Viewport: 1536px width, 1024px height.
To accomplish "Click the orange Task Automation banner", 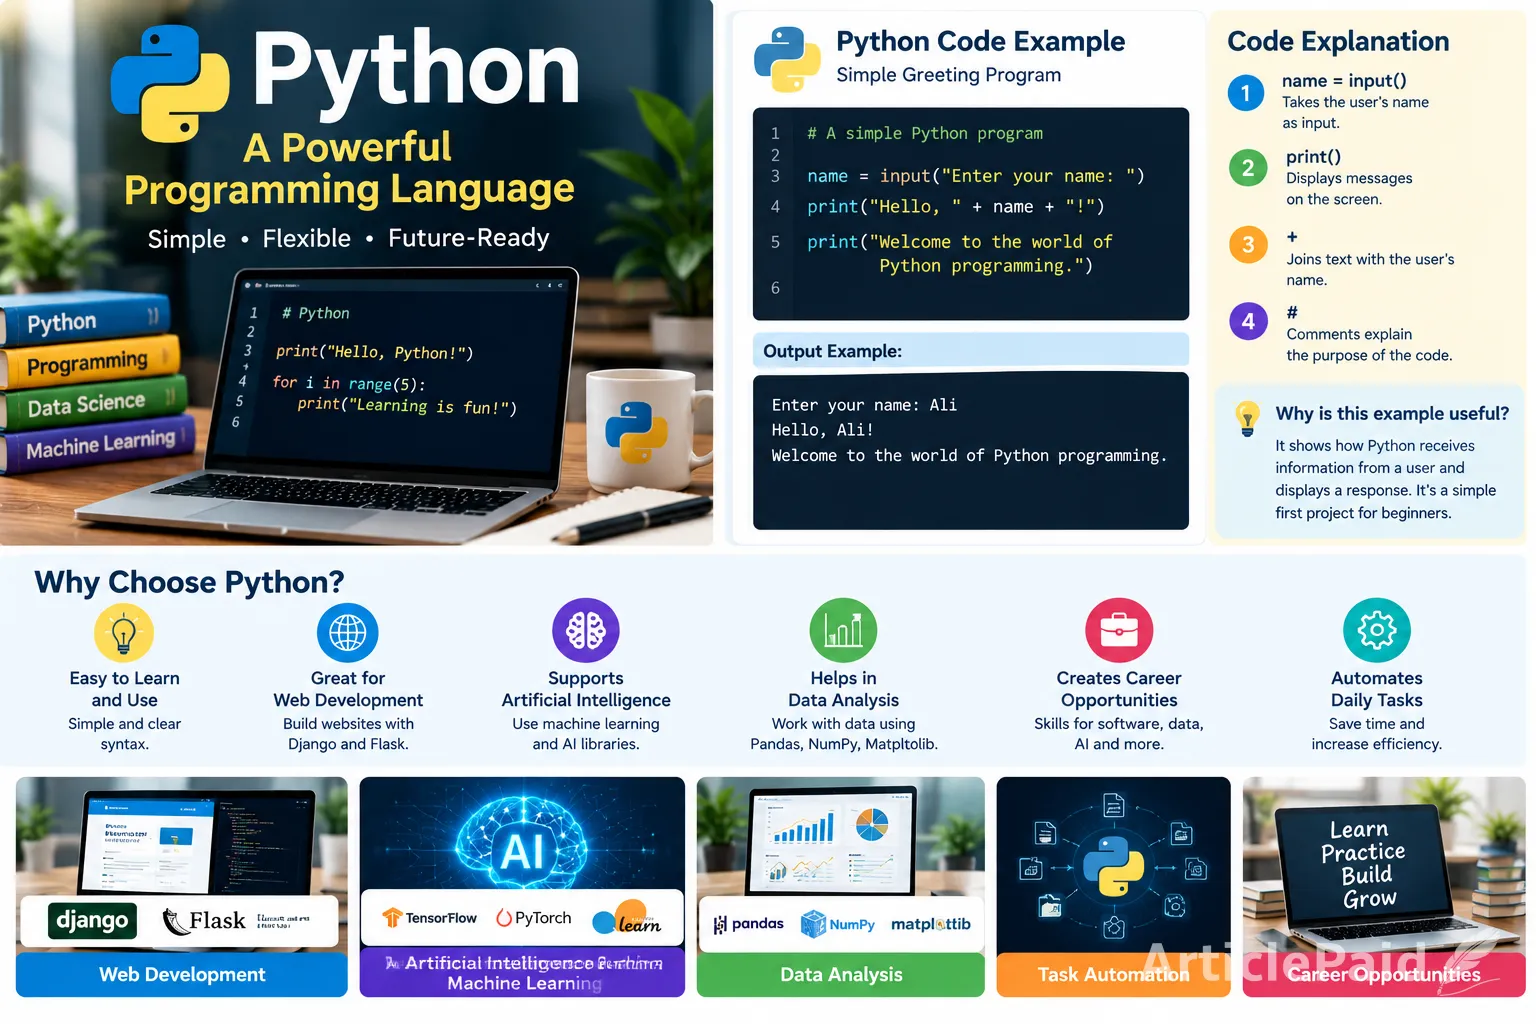I will [1113, 974].
